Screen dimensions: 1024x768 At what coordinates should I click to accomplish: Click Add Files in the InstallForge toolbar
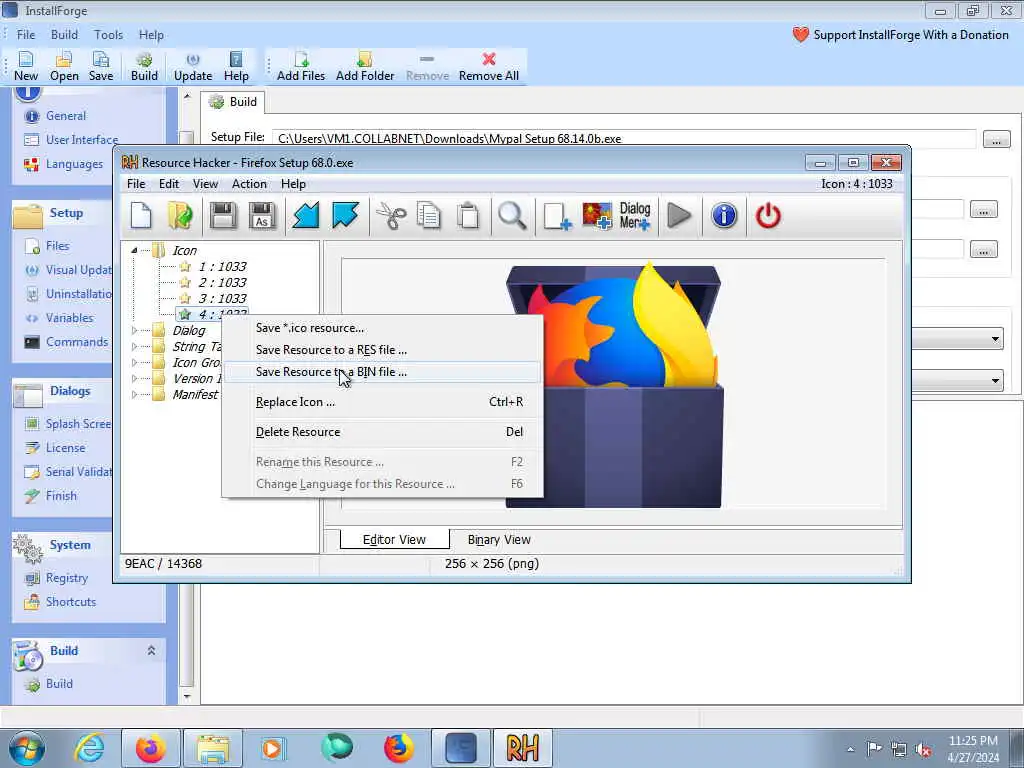click(300, 67)
